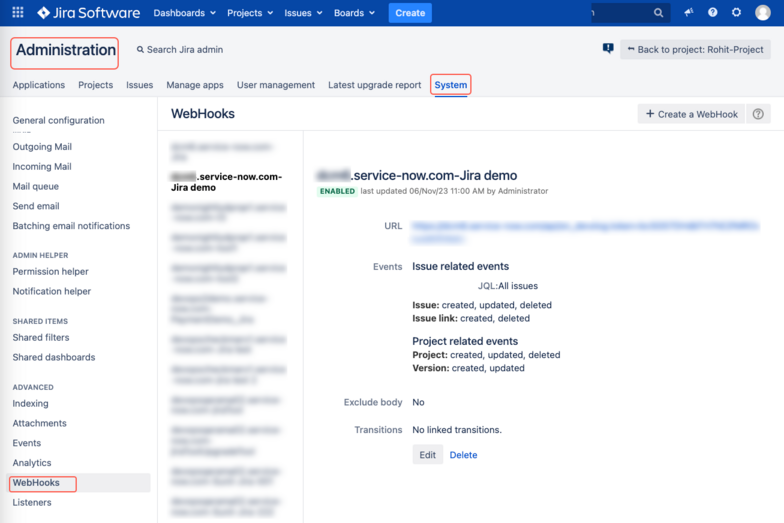The image size is (784, 523).
Task: Open the WebHooks help icon
Action: coord(758,114)
